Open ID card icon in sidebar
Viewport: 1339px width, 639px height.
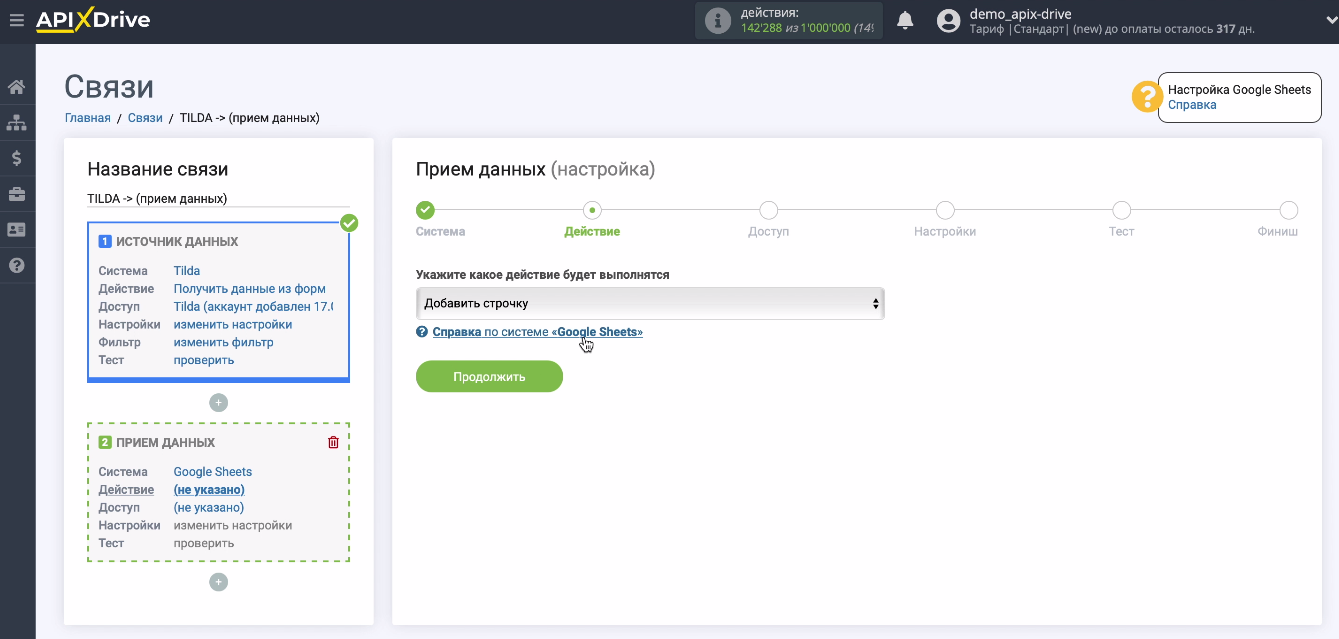[x=17, y=230]
